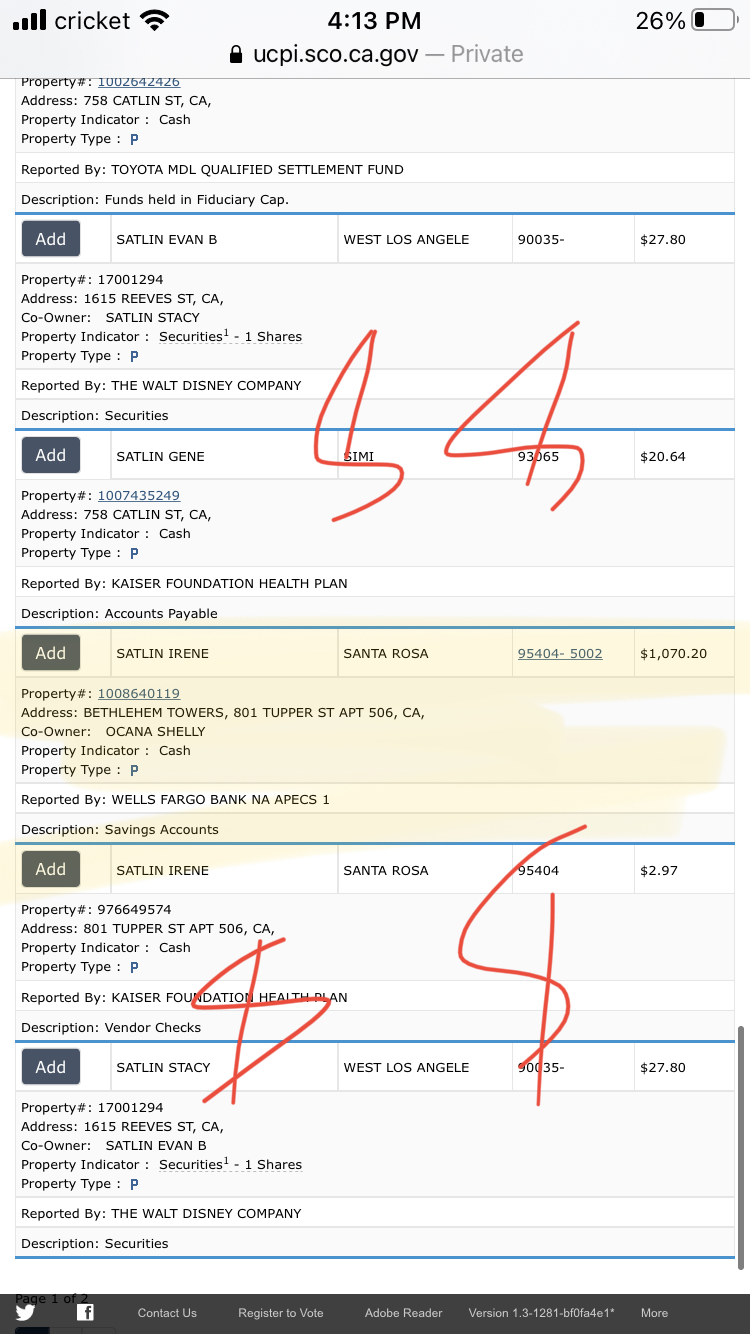Add the SATLIN STACY property
The image size is (750, 1334).
tap(51, 1067)
